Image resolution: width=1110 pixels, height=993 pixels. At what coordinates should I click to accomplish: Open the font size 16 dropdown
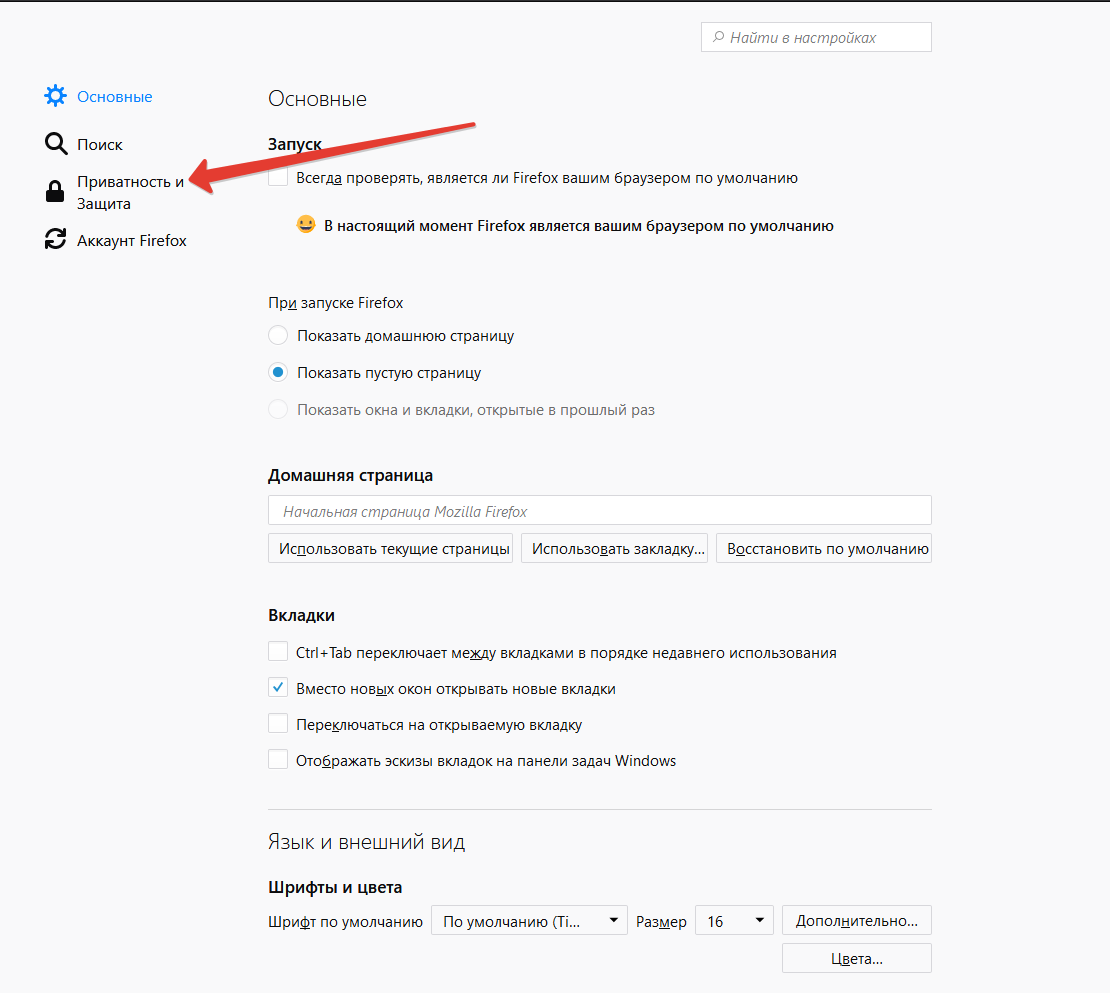tap(734, 921)
